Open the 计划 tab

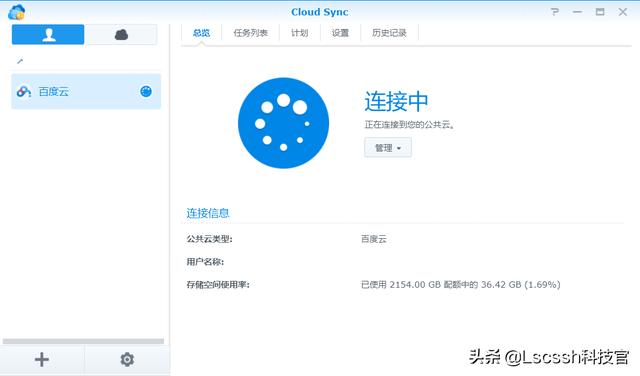(x=300, y=33)
